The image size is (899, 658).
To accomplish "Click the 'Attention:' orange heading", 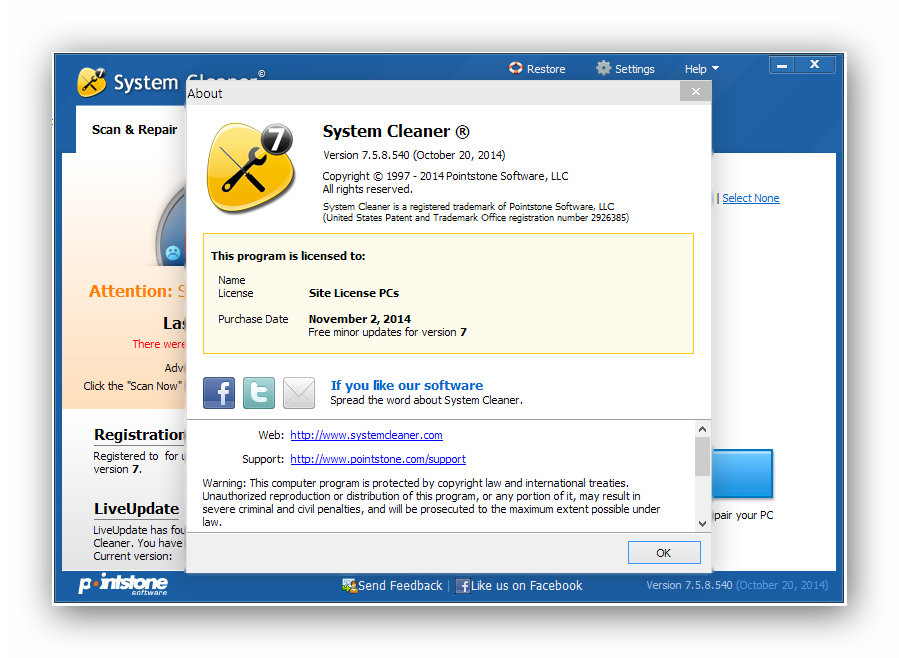I will tap(130, 291).
